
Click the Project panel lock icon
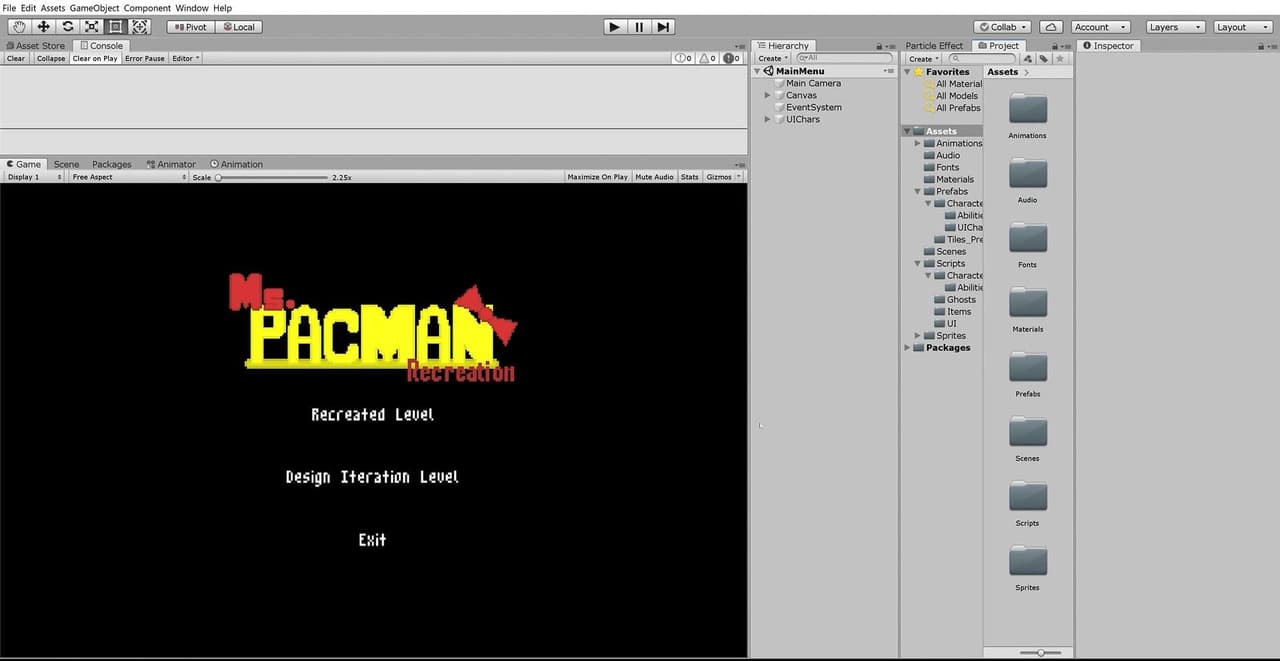[x=1055, y=46]
